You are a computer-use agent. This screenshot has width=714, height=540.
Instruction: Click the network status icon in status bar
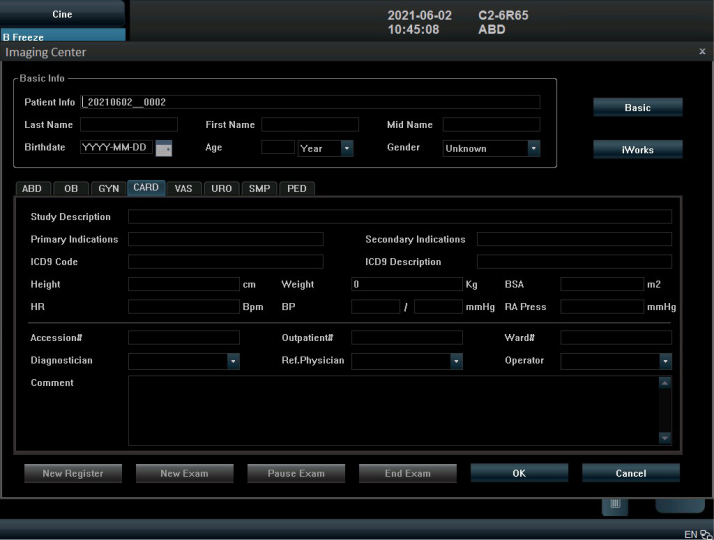(705, 534)
